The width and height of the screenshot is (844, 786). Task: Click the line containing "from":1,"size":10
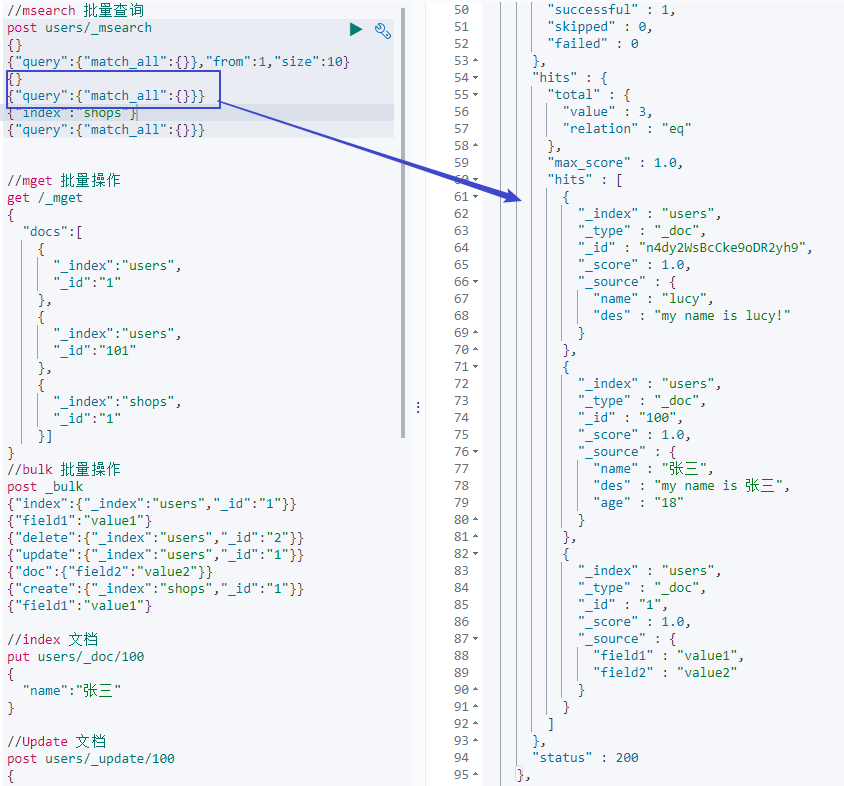[179, 62]
